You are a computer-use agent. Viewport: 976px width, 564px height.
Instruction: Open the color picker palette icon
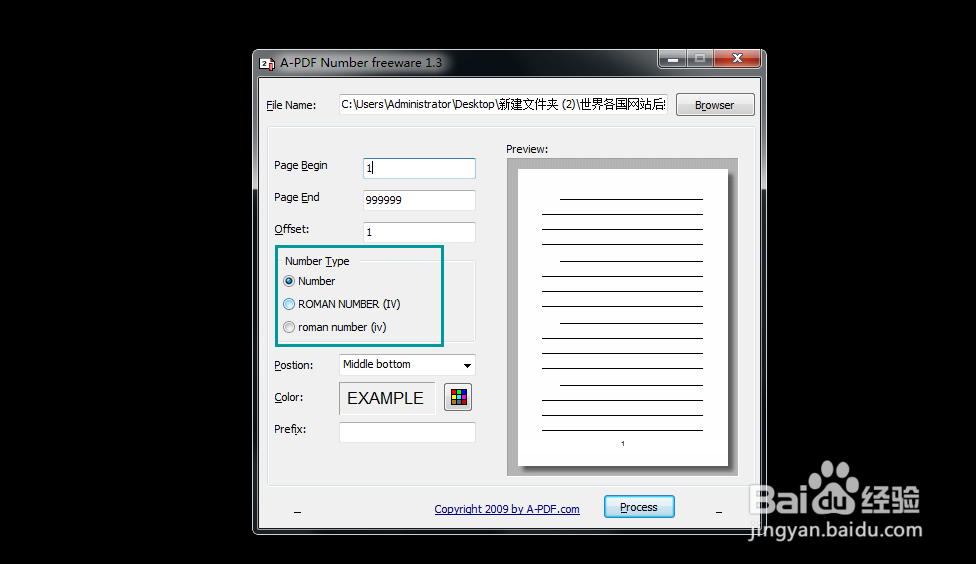click(458, 397)
